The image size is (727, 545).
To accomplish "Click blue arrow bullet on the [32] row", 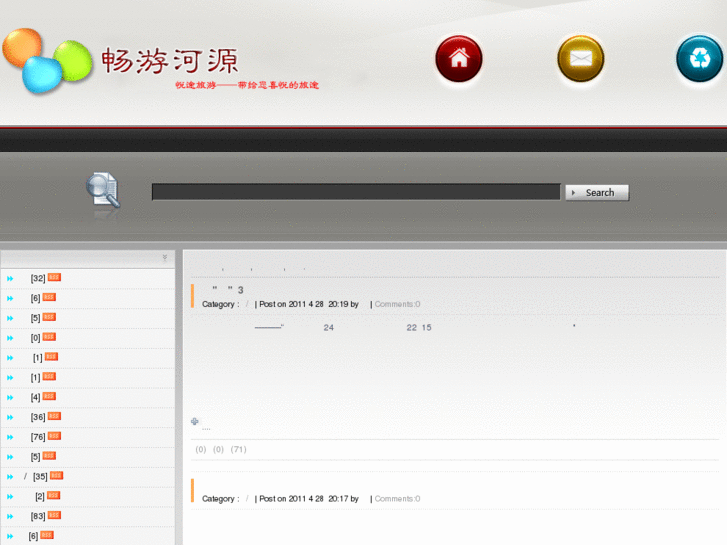I will [10, 279].
